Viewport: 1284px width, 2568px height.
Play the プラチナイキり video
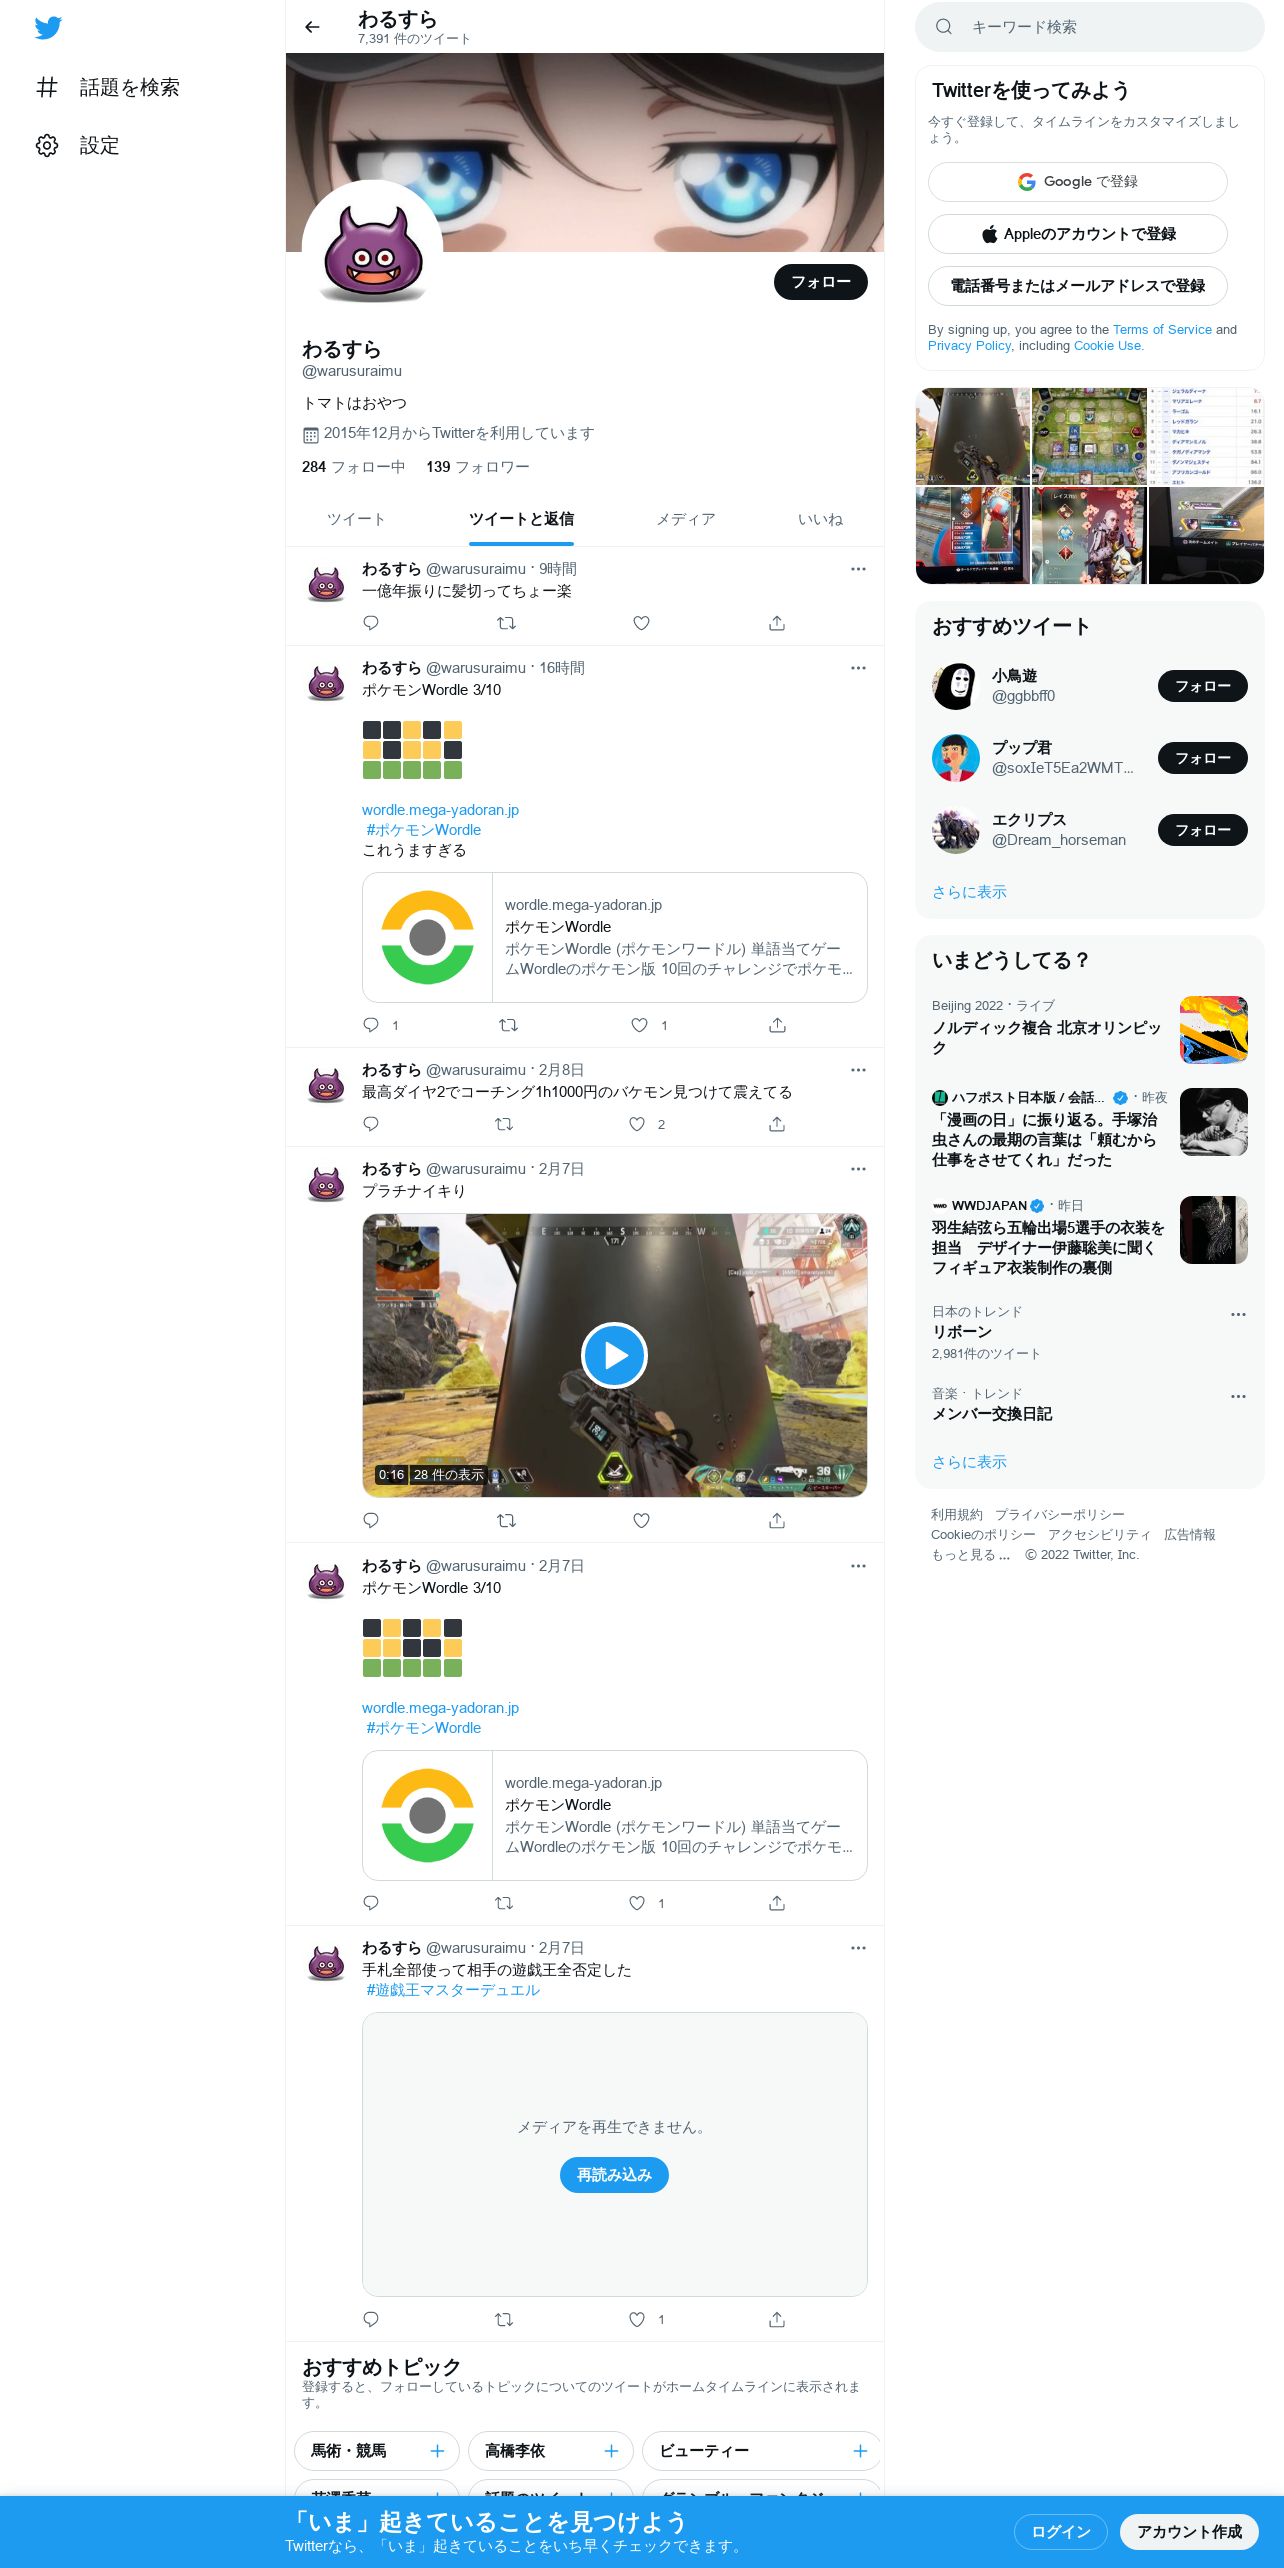click(x=614, y=1355)
